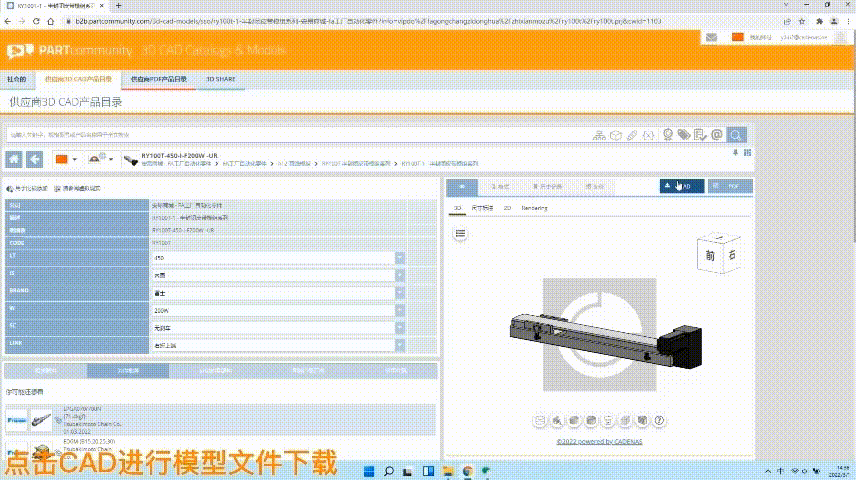This screenshot has width=856, height=480.
Task: Open File Explorer from taskbar
Action: coord(448,471)
